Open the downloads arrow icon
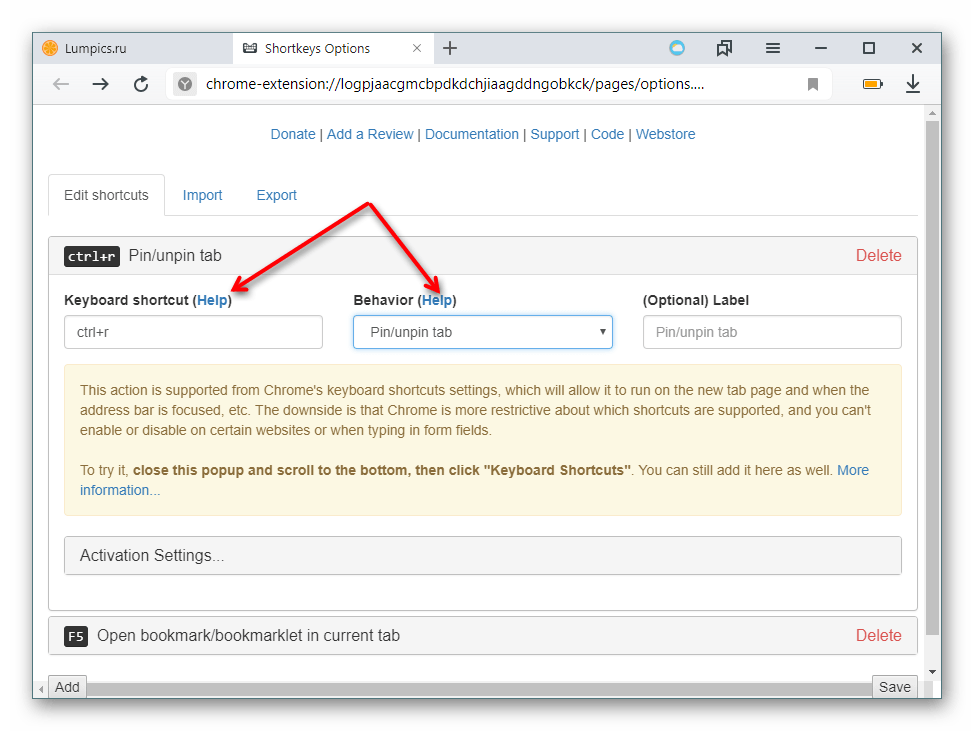 (x=912, y=85)
